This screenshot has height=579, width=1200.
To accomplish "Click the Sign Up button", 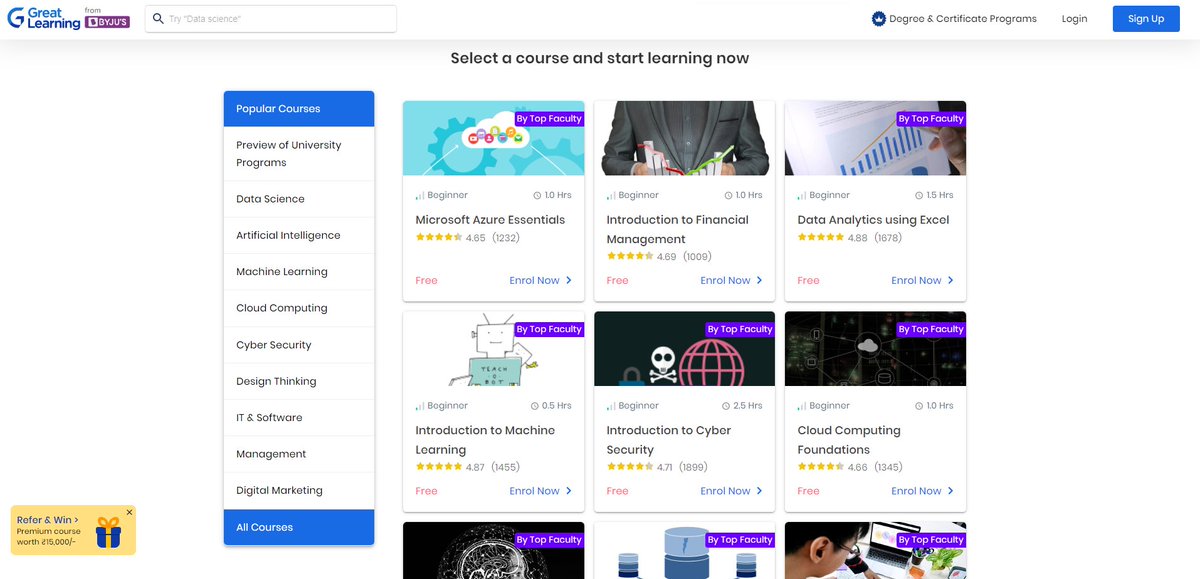I will [1146, 19].
